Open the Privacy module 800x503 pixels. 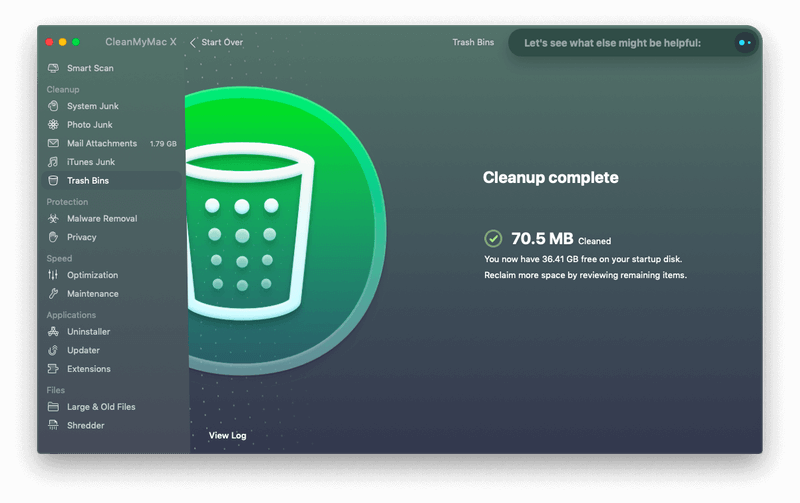82,237
